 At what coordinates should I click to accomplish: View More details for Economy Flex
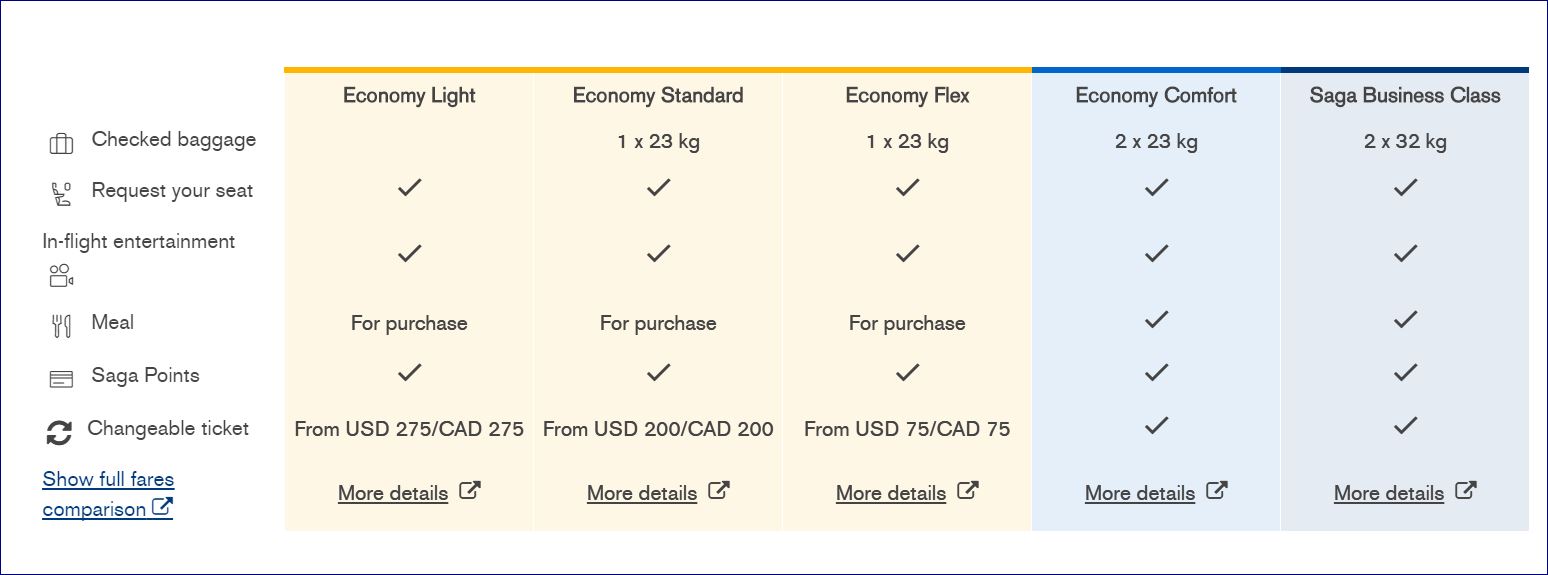[x=891, y=493]
